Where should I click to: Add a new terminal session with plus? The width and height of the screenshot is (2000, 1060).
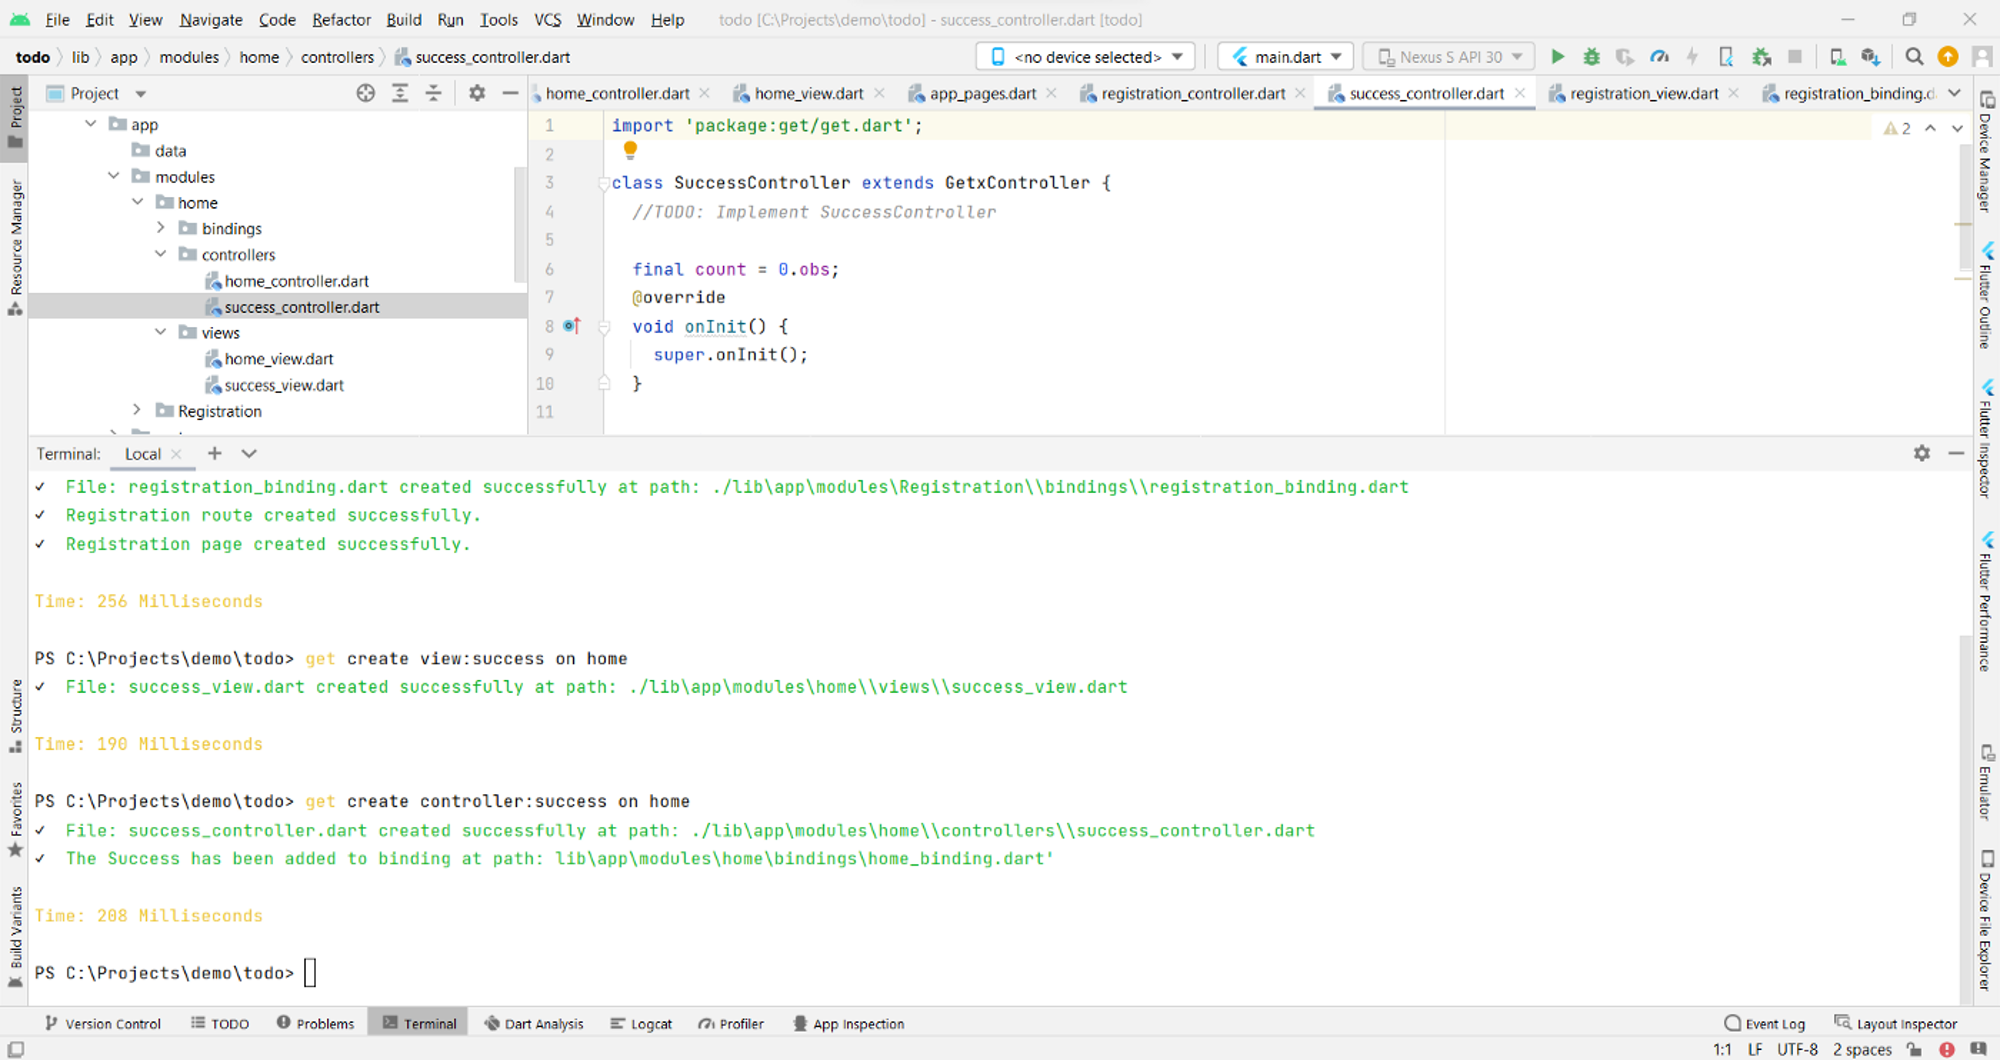[214, 453]
